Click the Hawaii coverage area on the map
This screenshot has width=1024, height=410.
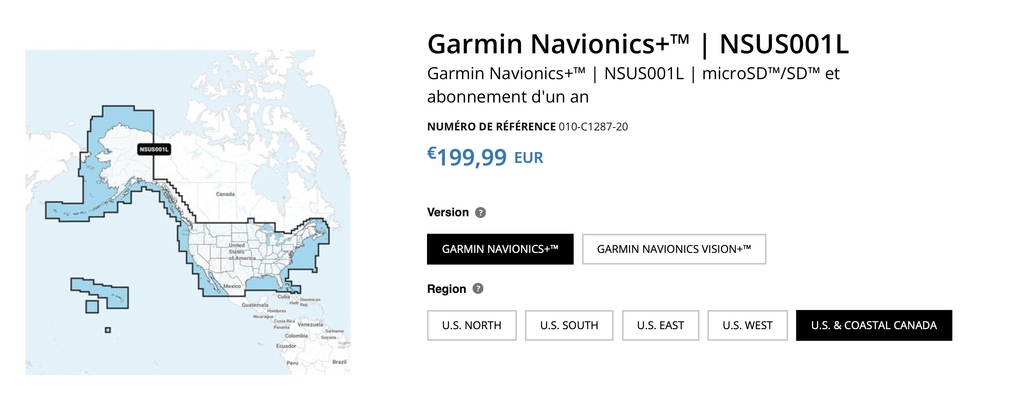click(x=101, y=294)
